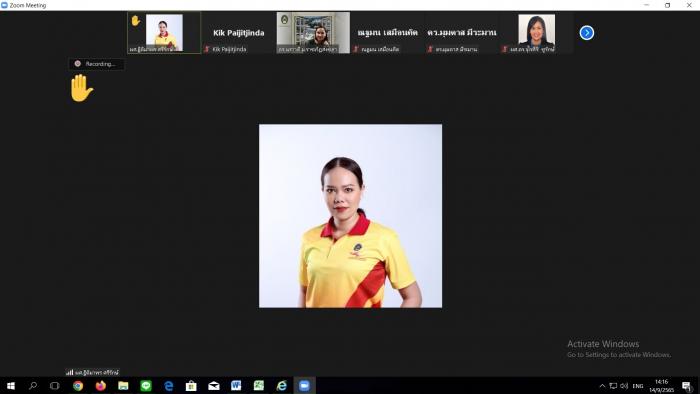Show hidden system tray icons
Screen dimensions: 700x394
point(602,386)
